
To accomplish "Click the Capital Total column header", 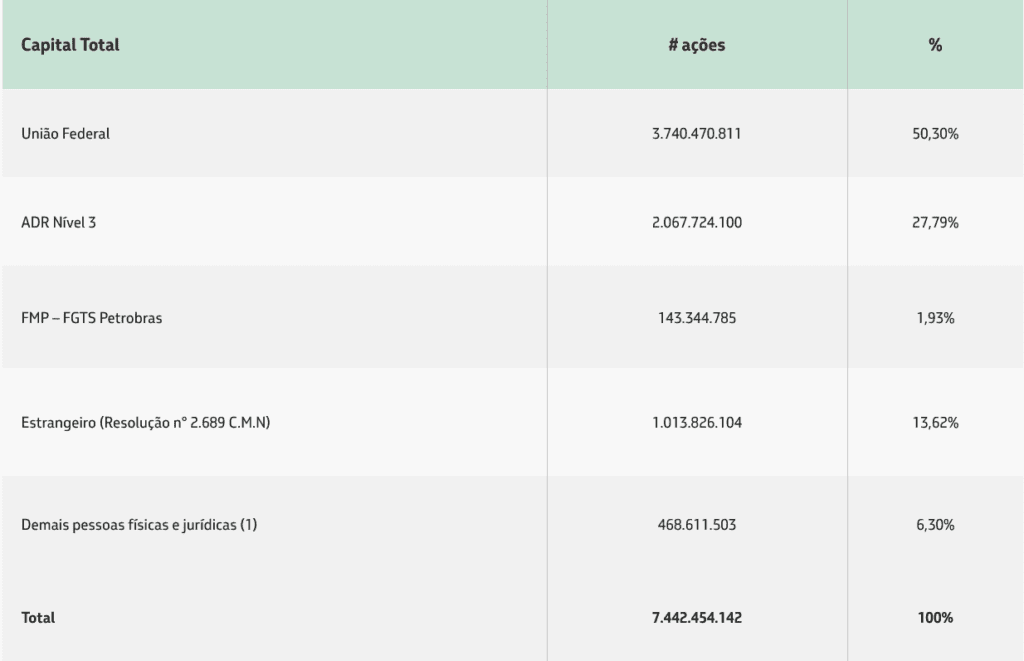I will click(x=70, y=45).
